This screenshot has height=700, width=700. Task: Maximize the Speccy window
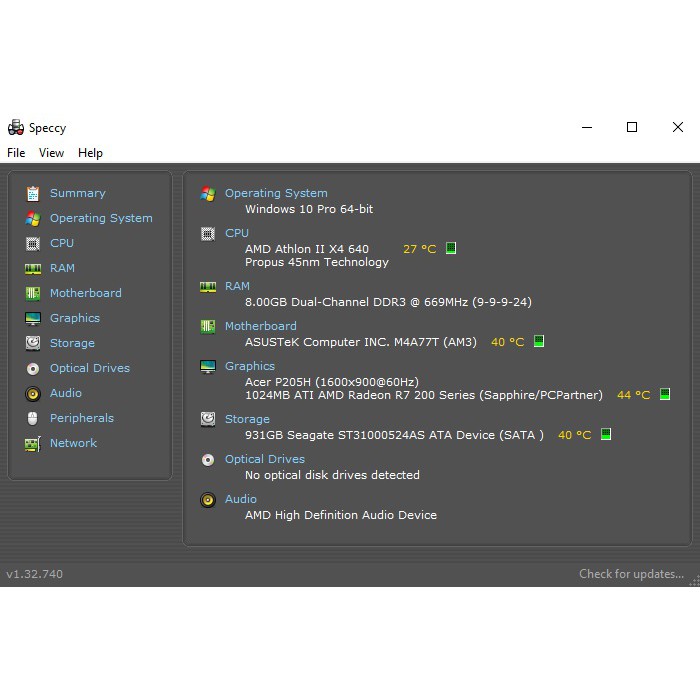(632, 127)
